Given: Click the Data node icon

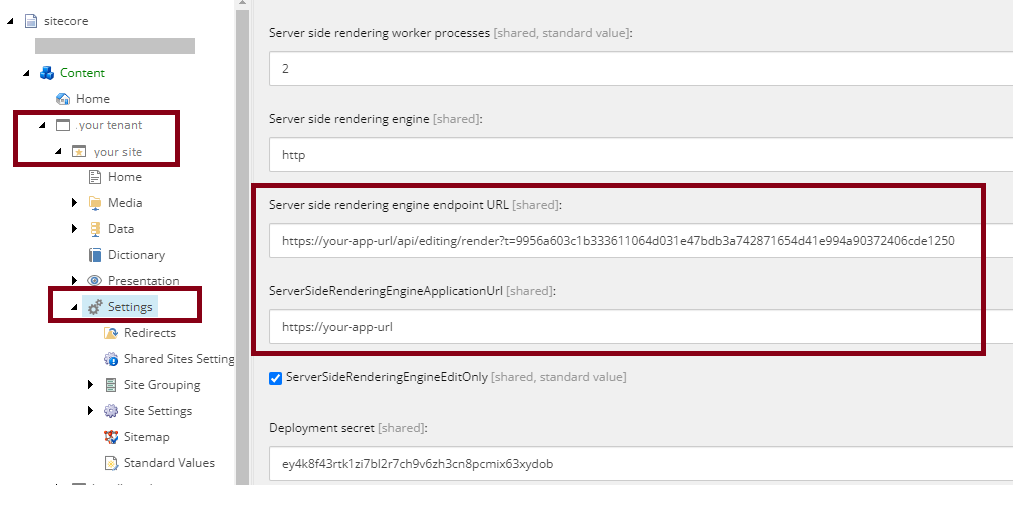Looking at the screenshot, I should [95, 229].
